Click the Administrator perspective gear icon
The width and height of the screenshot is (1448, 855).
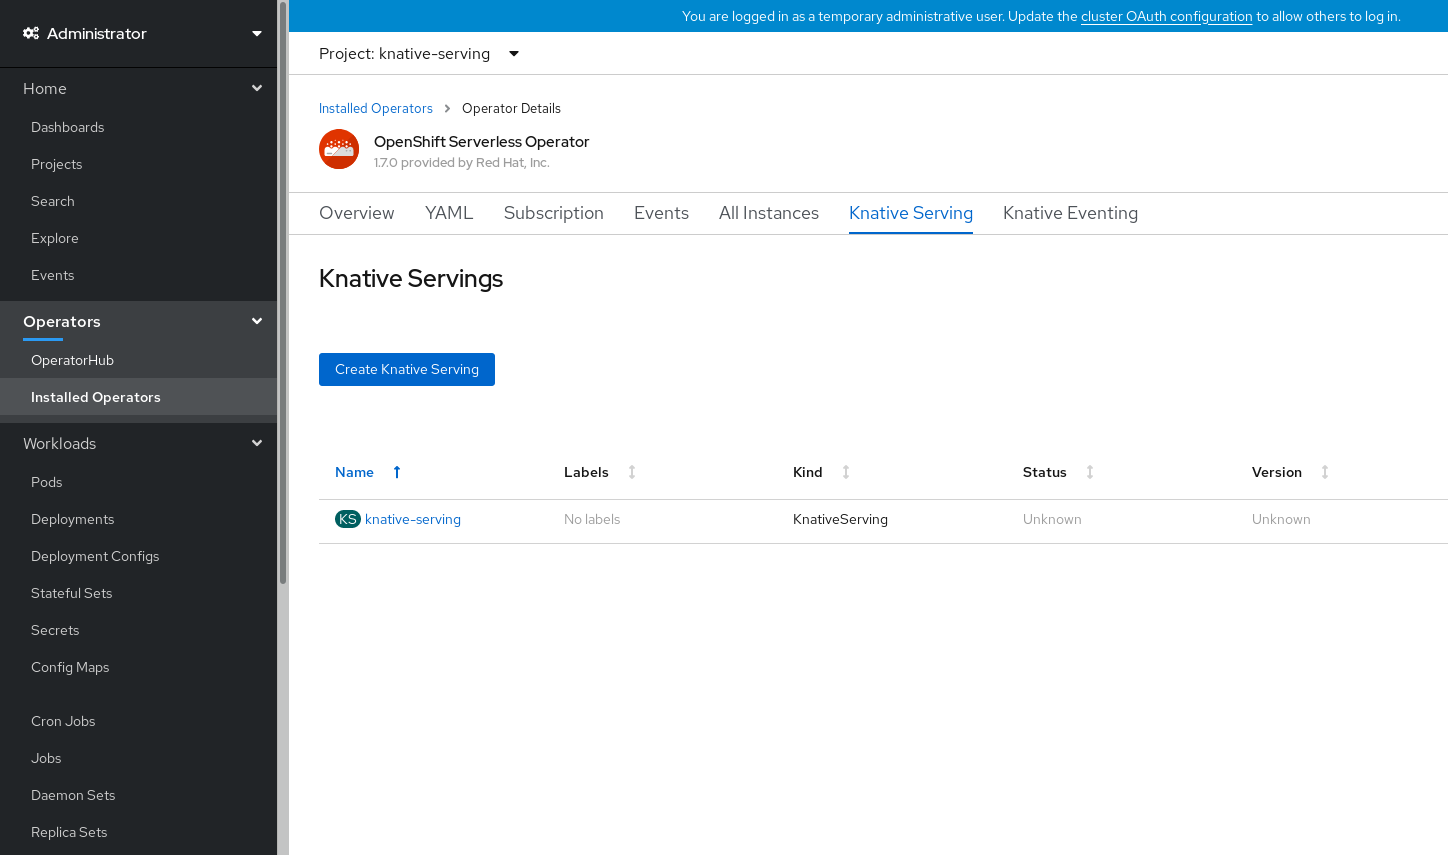pyautogui.click(x=31, y=33)
